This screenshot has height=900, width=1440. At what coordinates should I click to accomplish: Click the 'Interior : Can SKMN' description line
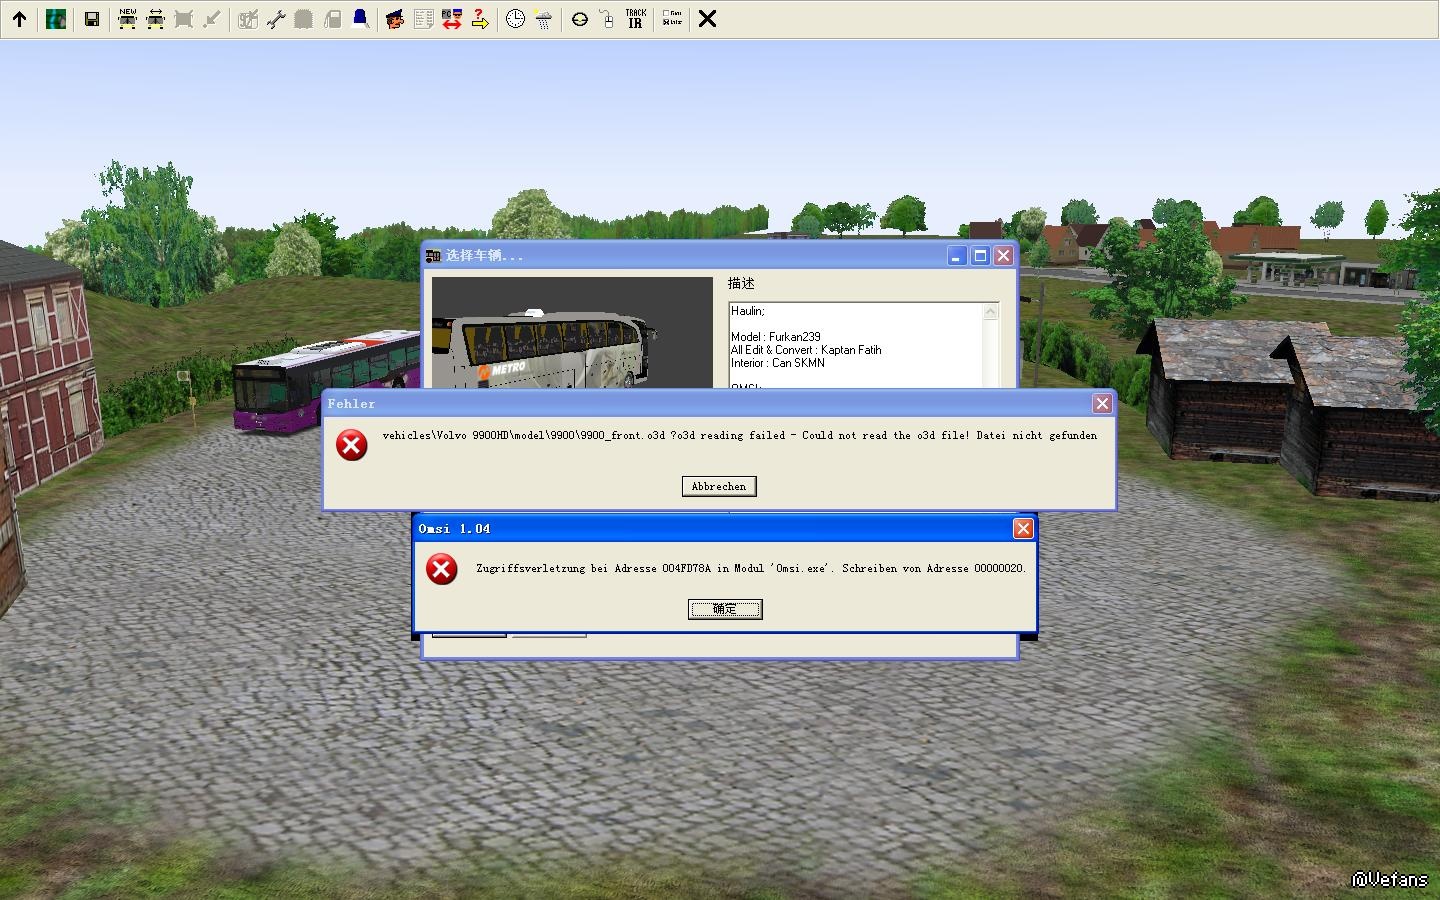(778, 363)
